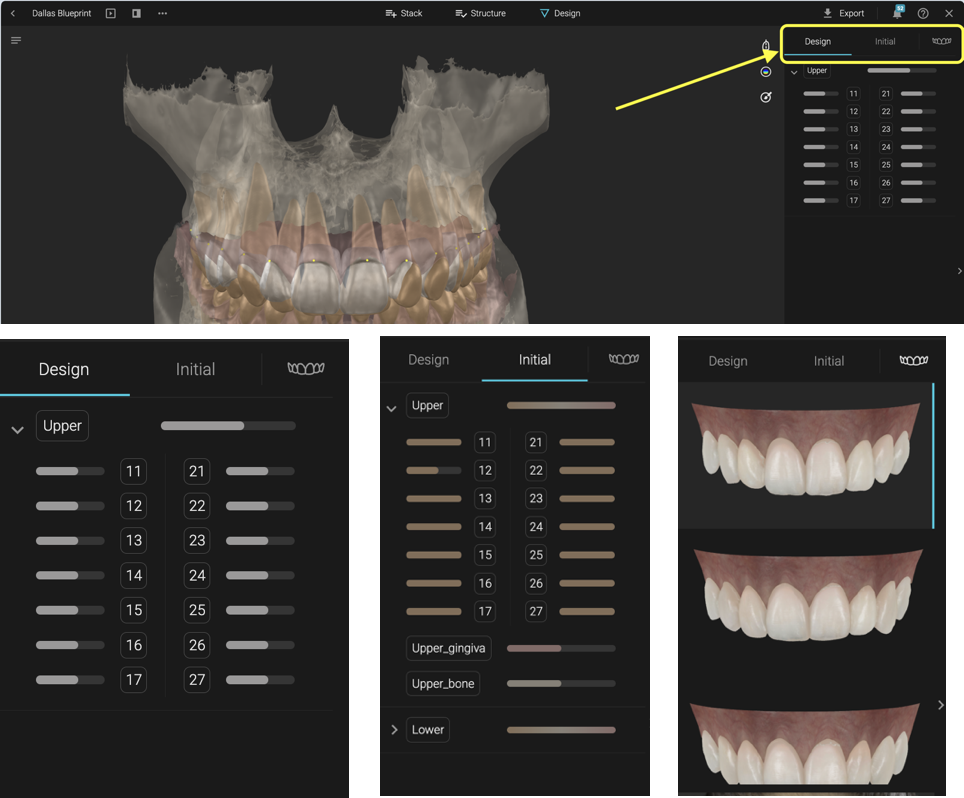Open the hamburger menu in the 3D viewport
The width and height of the screenshot is (964, 798).
coord(16,41)
